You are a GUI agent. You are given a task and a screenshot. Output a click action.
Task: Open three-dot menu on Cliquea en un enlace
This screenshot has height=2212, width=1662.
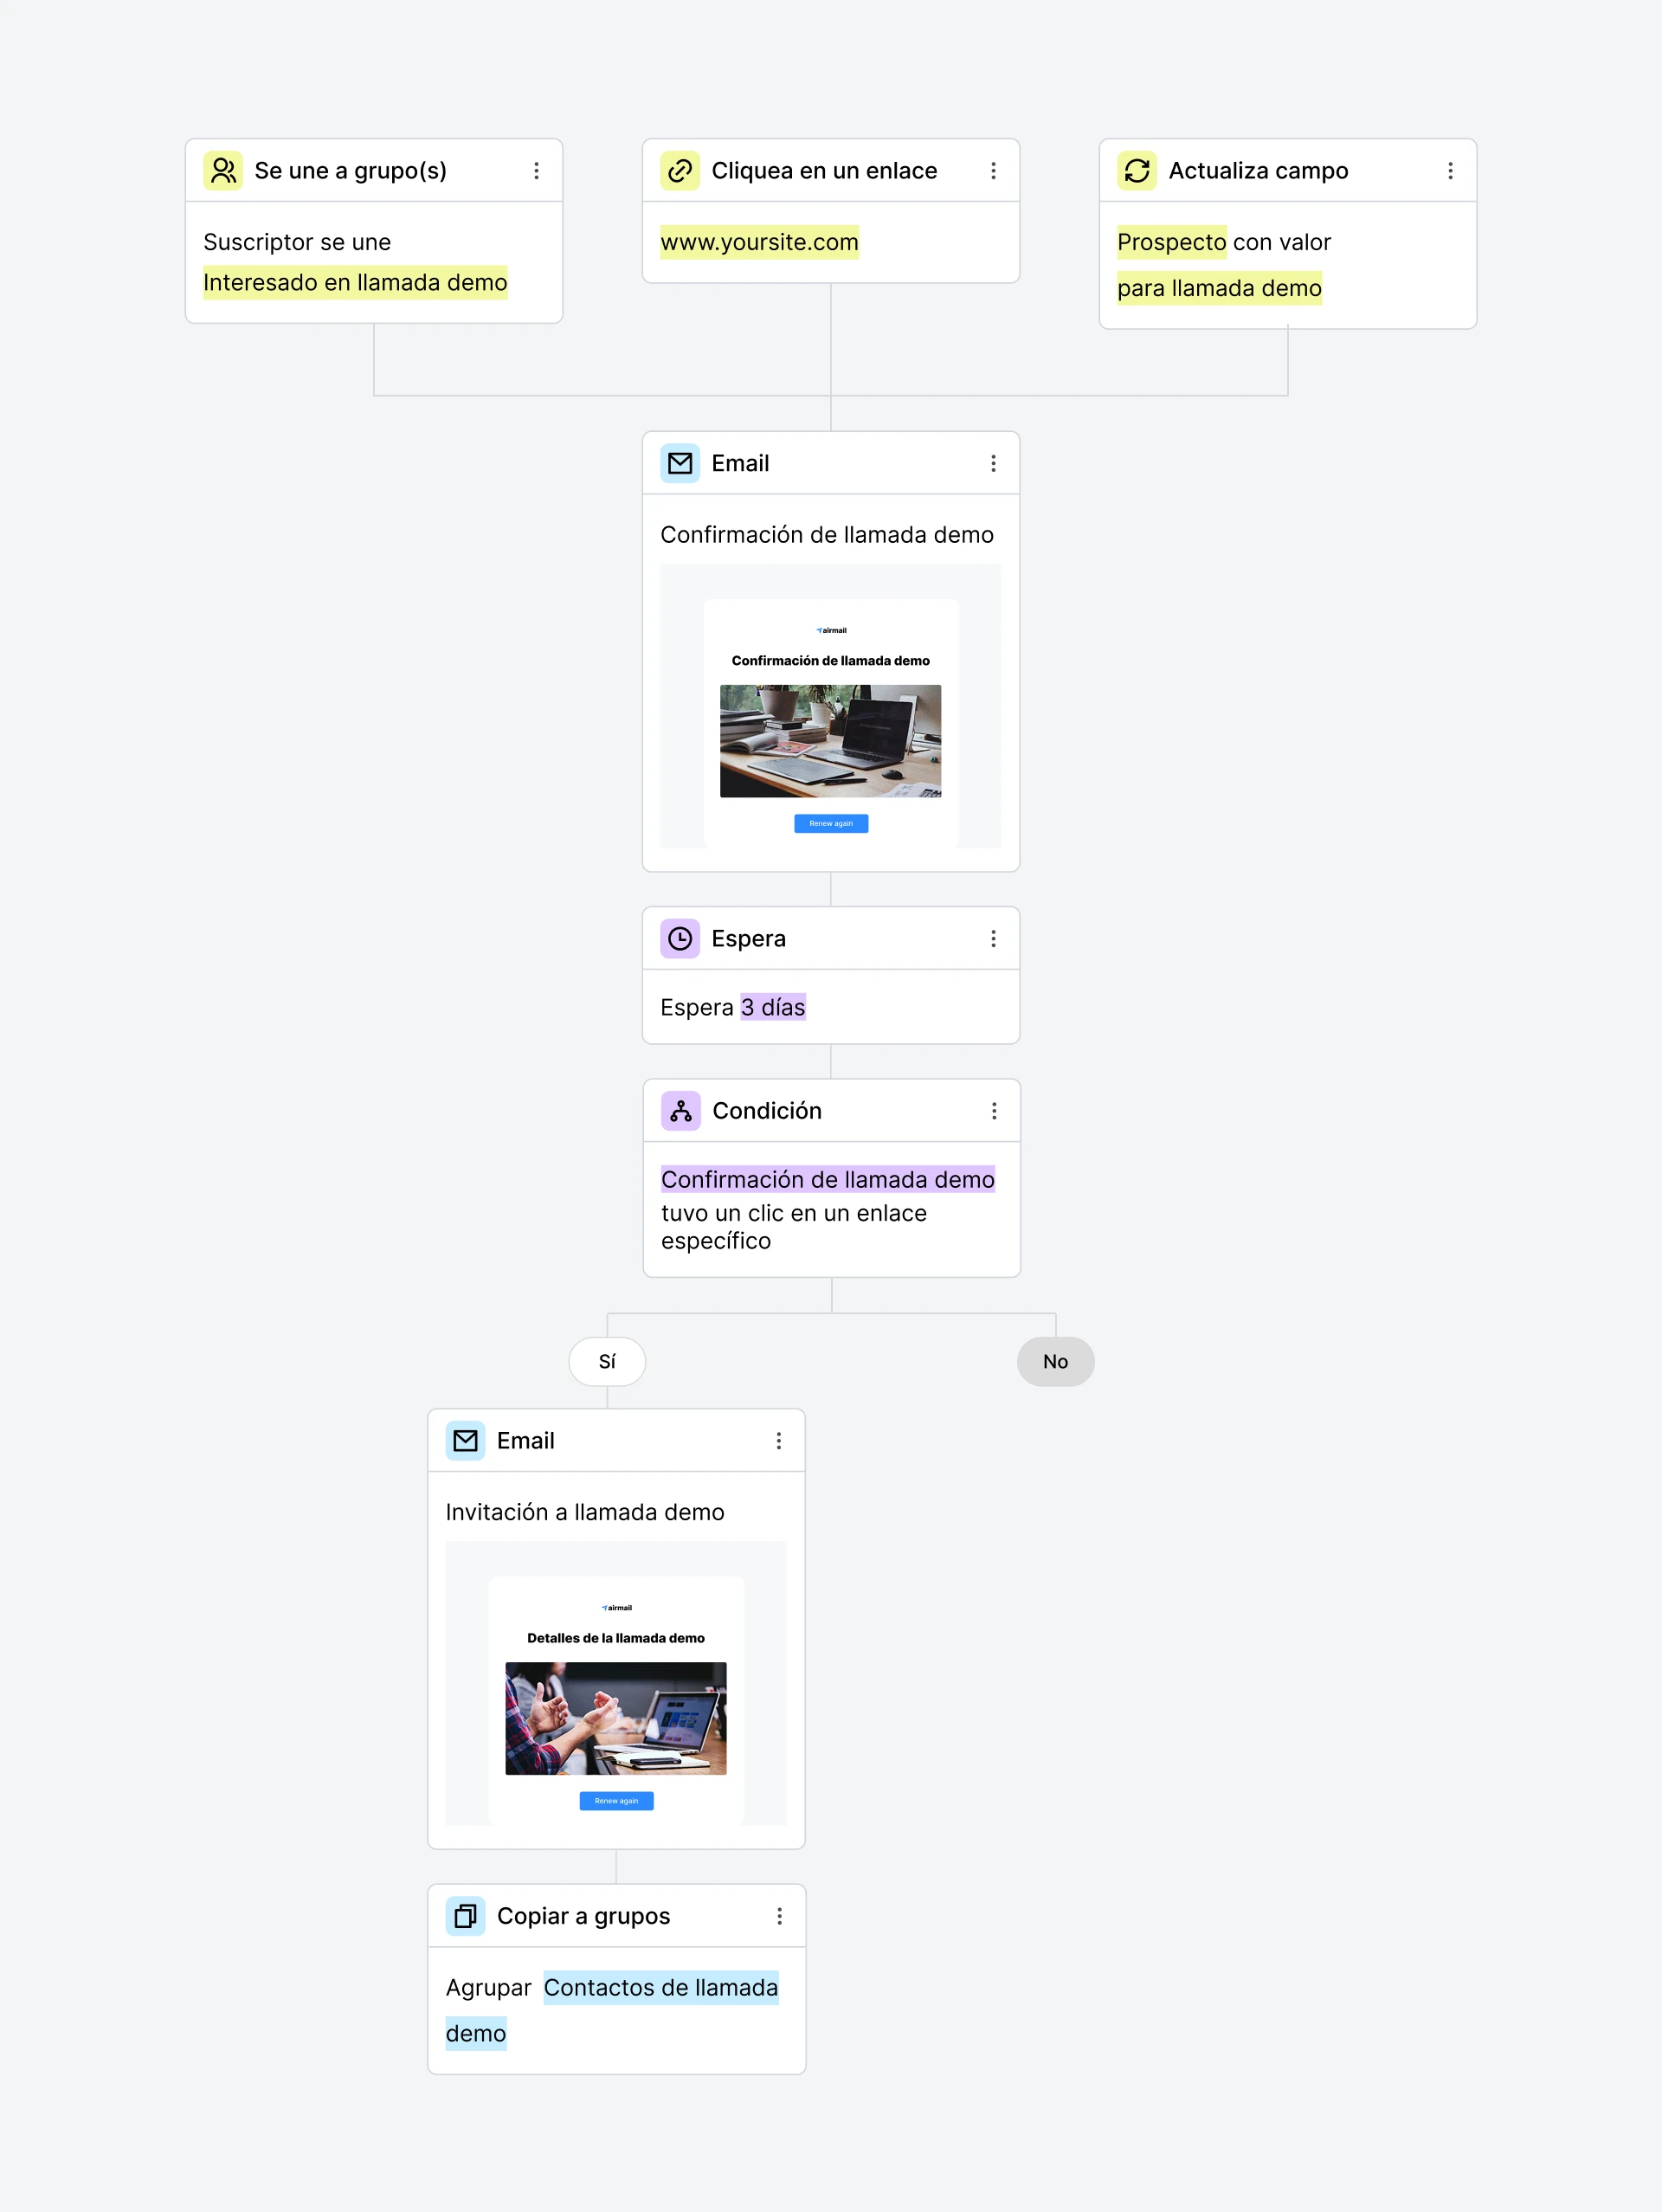pyautogui.click(x=993, y=171)
